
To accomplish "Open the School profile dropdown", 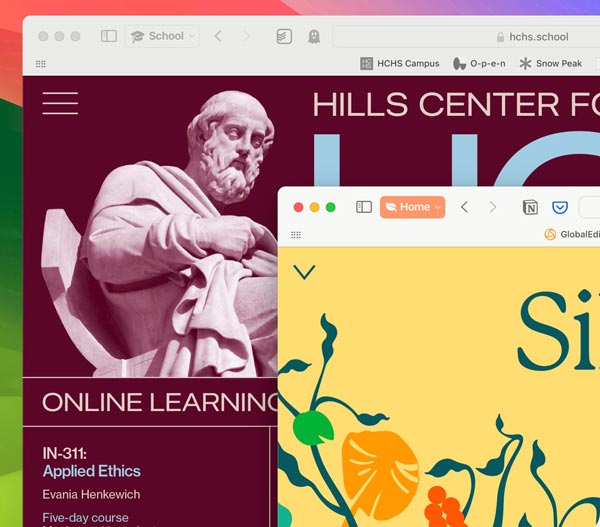I will pyautogui.click(x=163, y=36).
